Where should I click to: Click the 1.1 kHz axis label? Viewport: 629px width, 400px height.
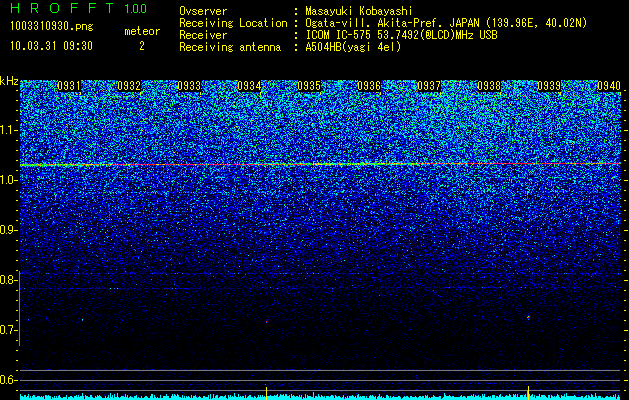[x=8, y=130]
